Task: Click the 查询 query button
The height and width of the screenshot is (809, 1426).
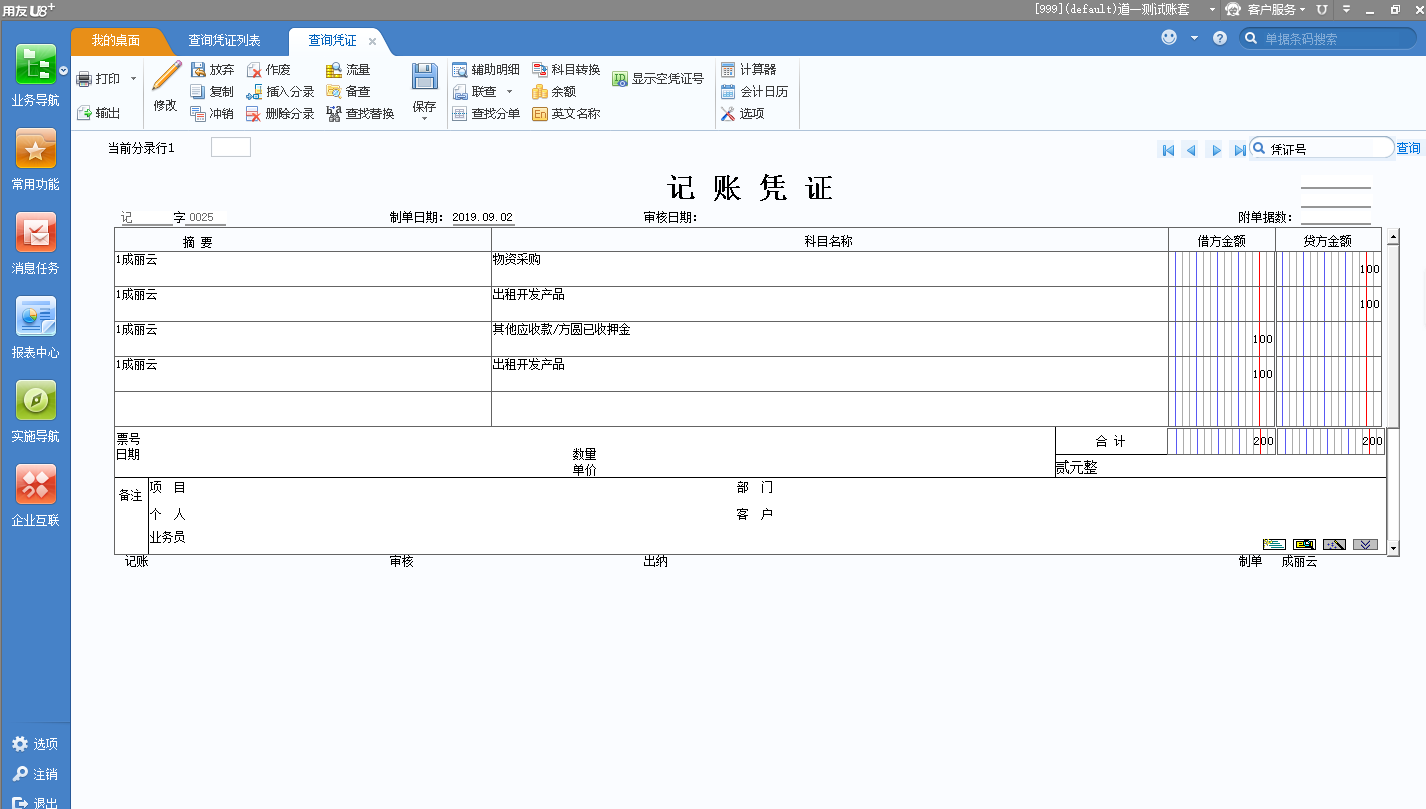Action: [x=1408, y=147]
